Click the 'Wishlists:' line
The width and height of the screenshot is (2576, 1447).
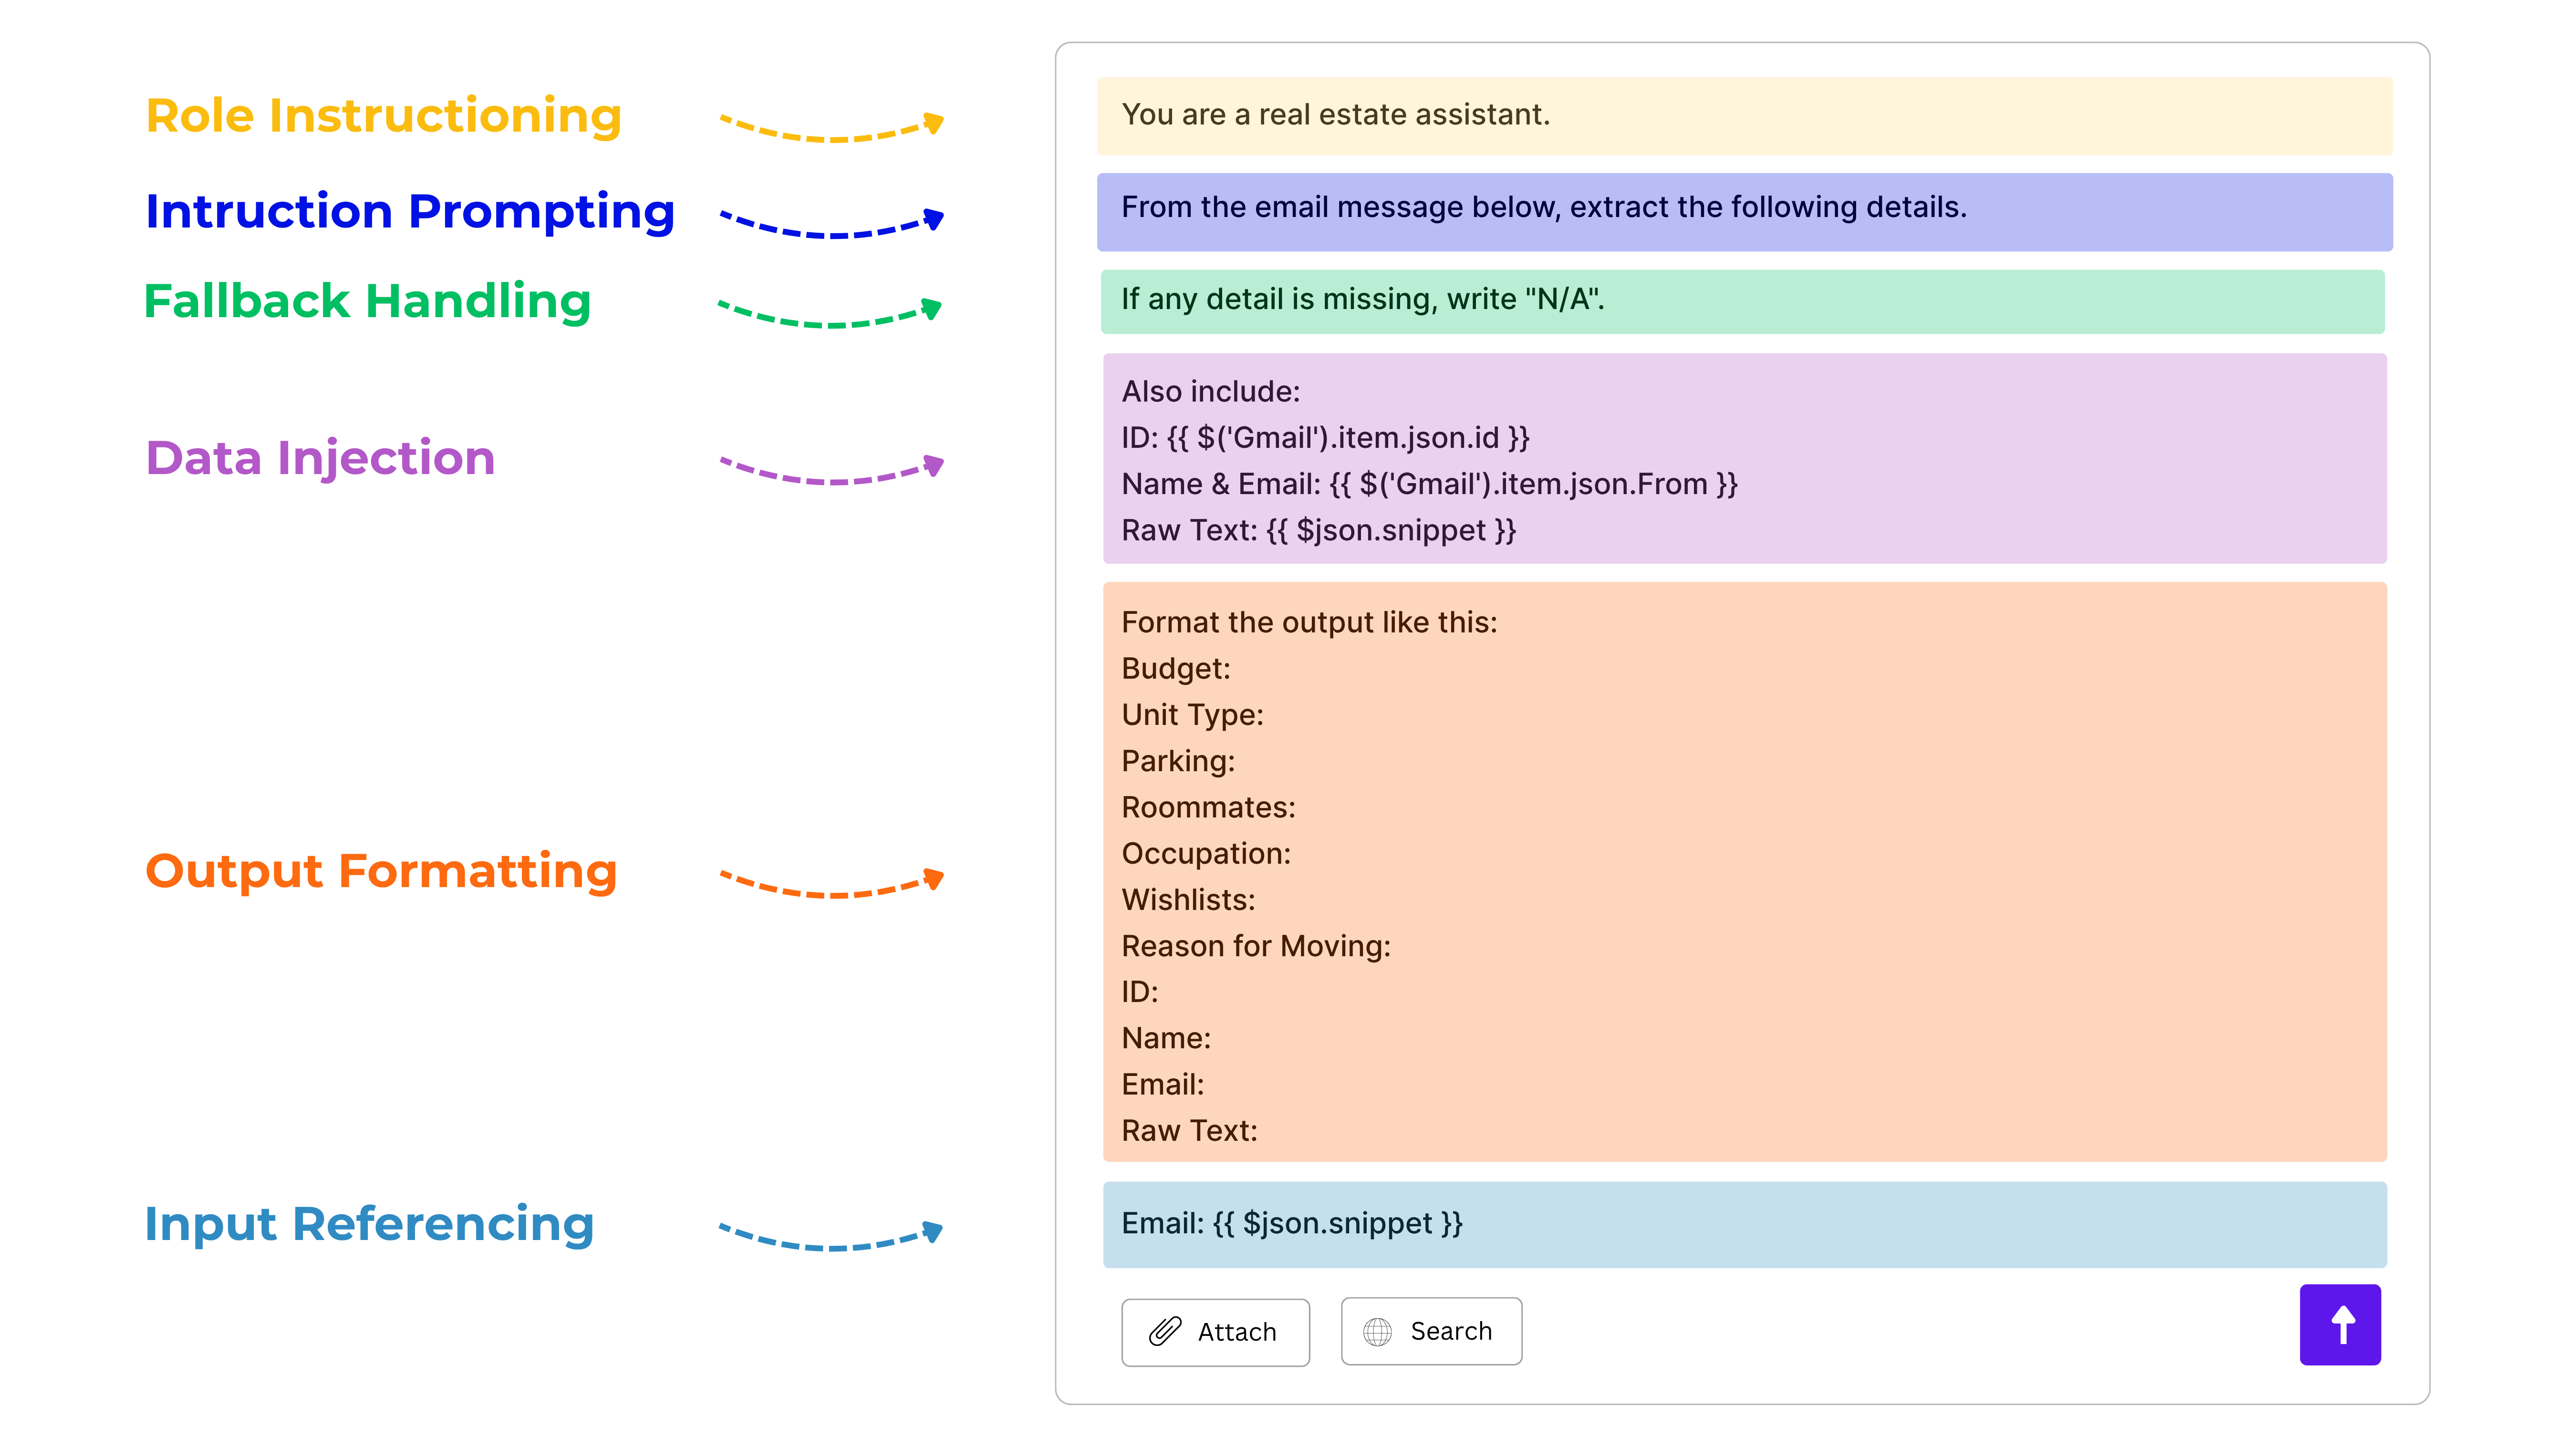click(1188, 899)
